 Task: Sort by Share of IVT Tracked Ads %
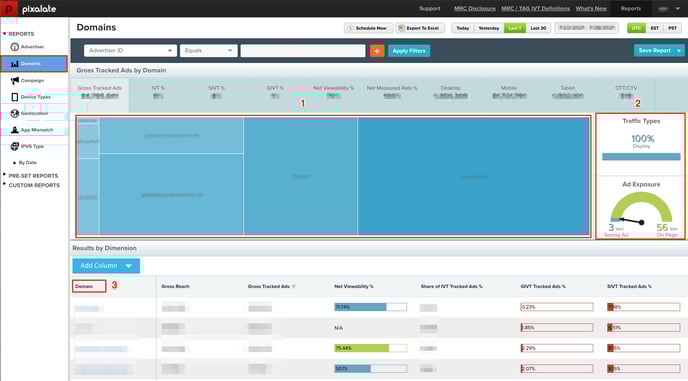pos(452,287)
